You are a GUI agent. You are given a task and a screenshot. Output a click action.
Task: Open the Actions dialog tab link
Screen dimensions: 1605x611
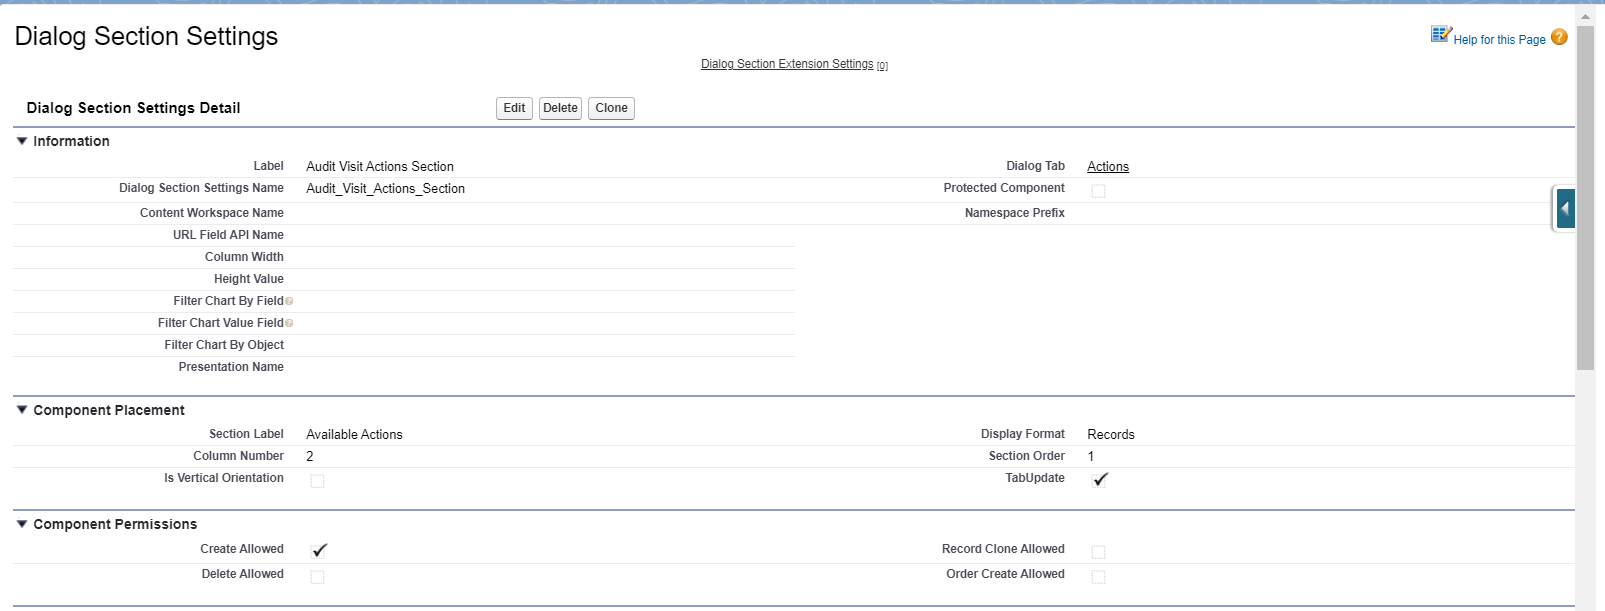tap(1107, 167)
